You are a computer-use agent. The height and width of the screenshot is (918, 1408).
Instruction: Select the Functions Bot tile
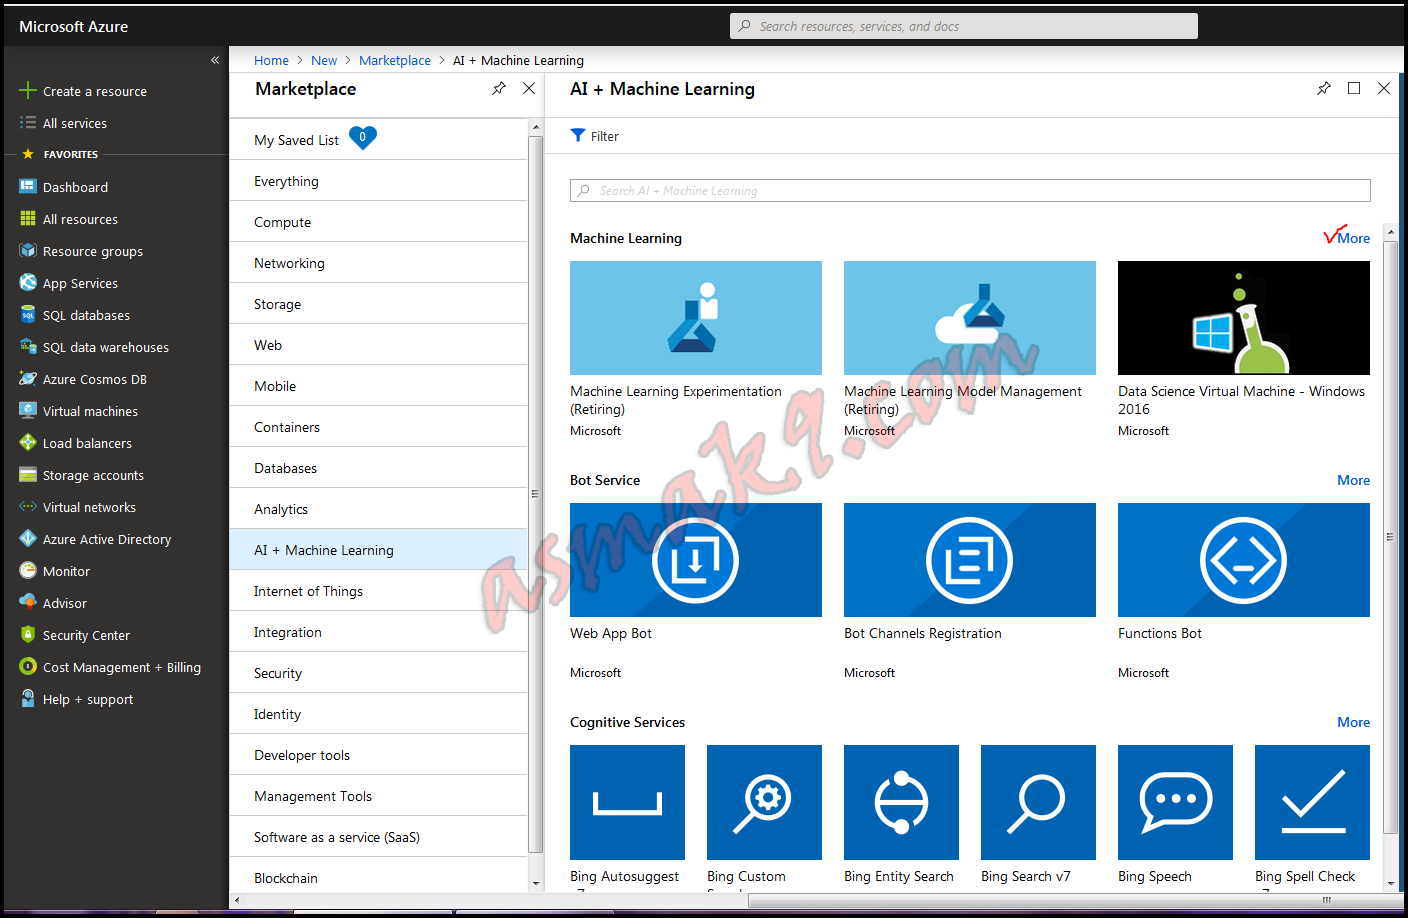[x=1243, y=560]
